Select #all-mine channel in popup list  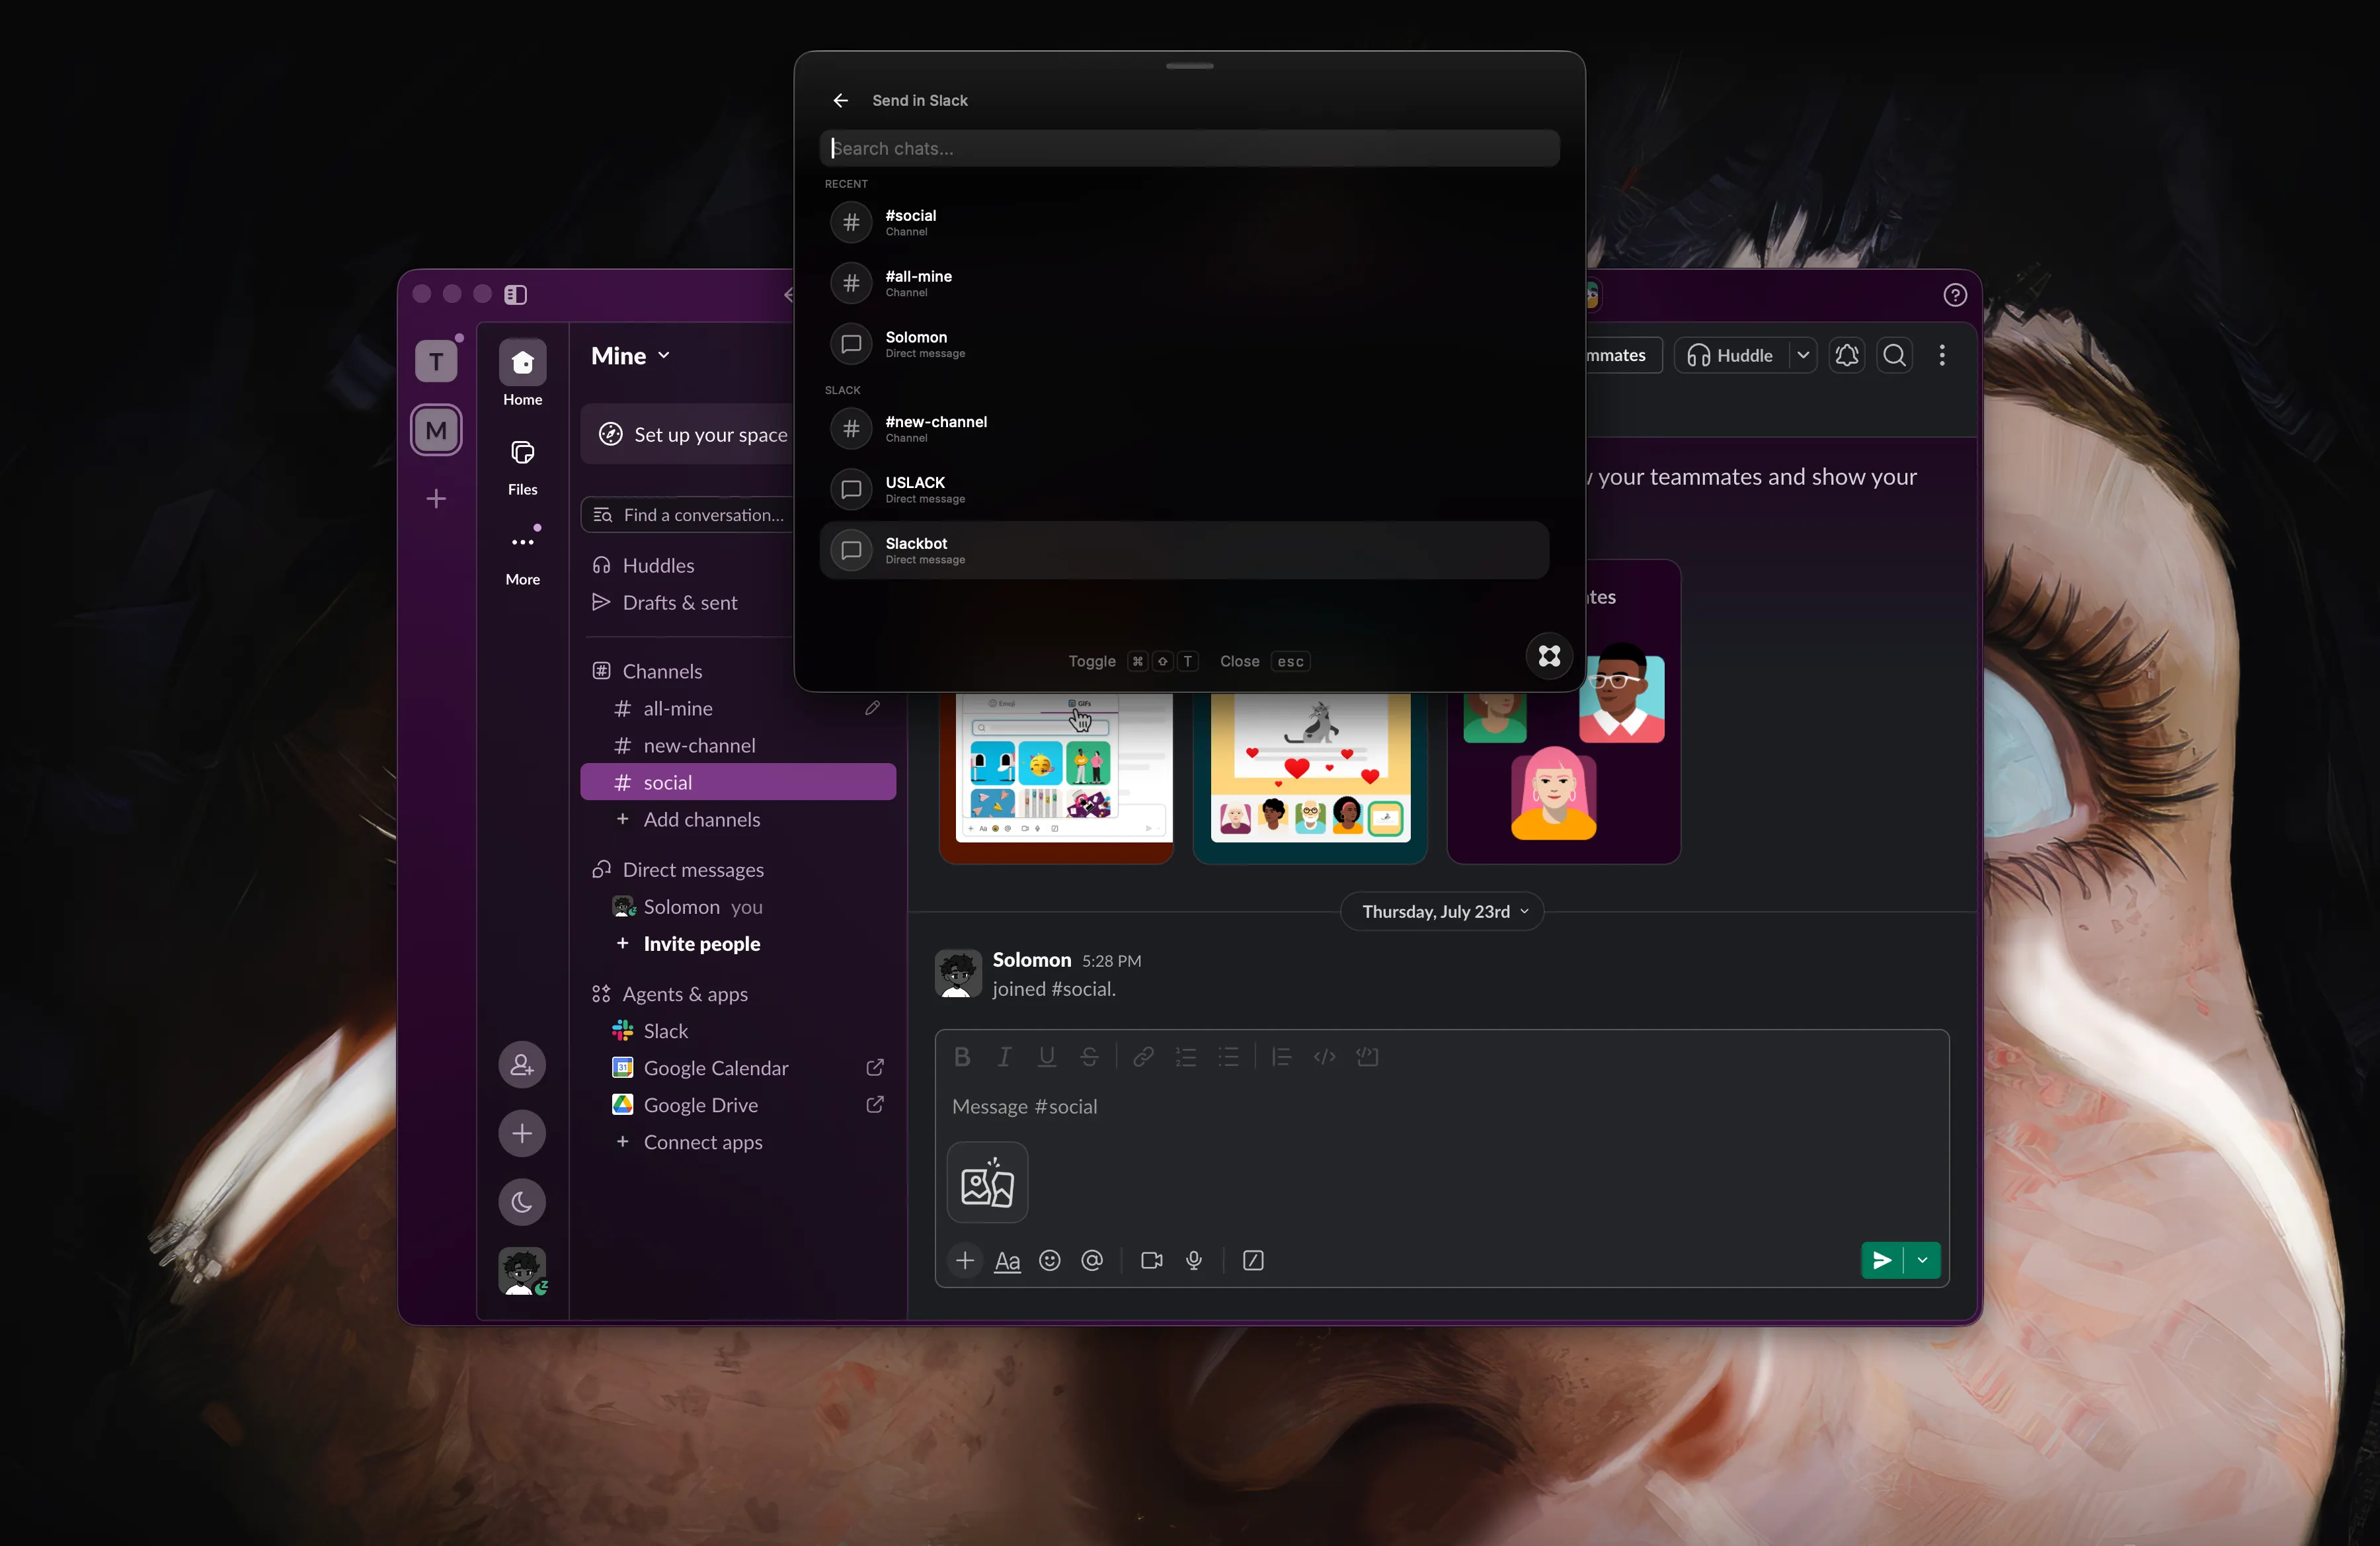(1184, 283)
